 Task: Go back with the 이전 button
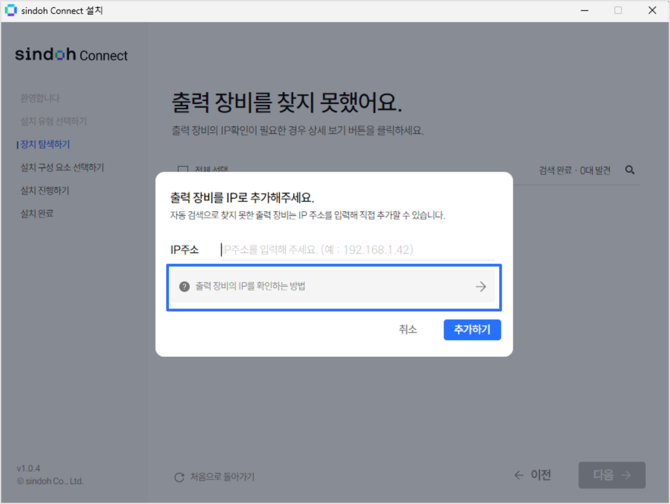coord(532,475)
